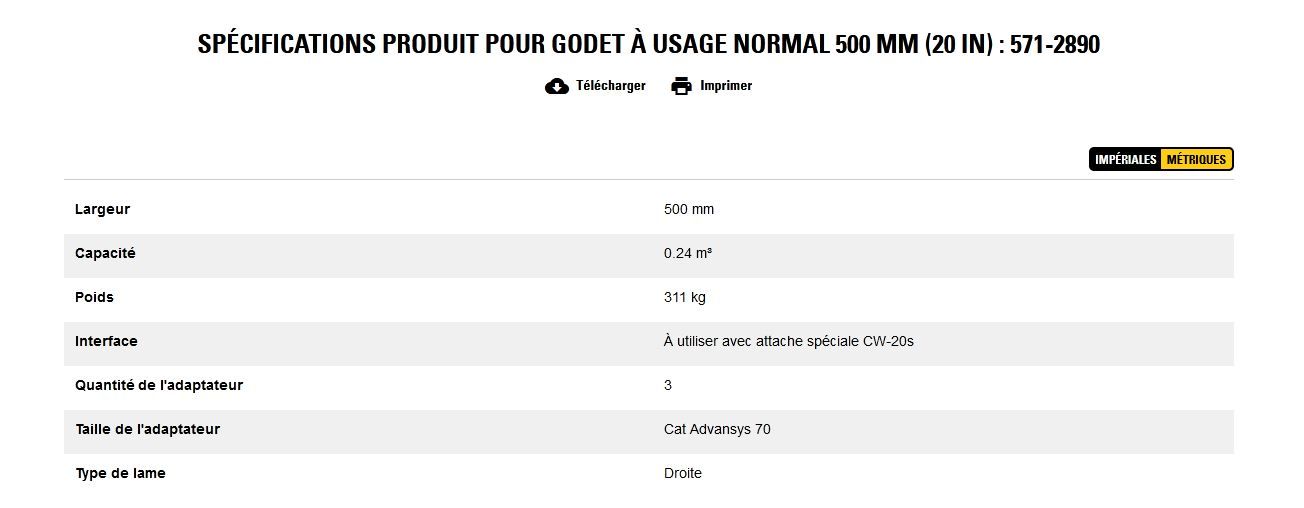Open the Télécharger link
Viewport: 1304px width, 508px height.
click(610, 86)
